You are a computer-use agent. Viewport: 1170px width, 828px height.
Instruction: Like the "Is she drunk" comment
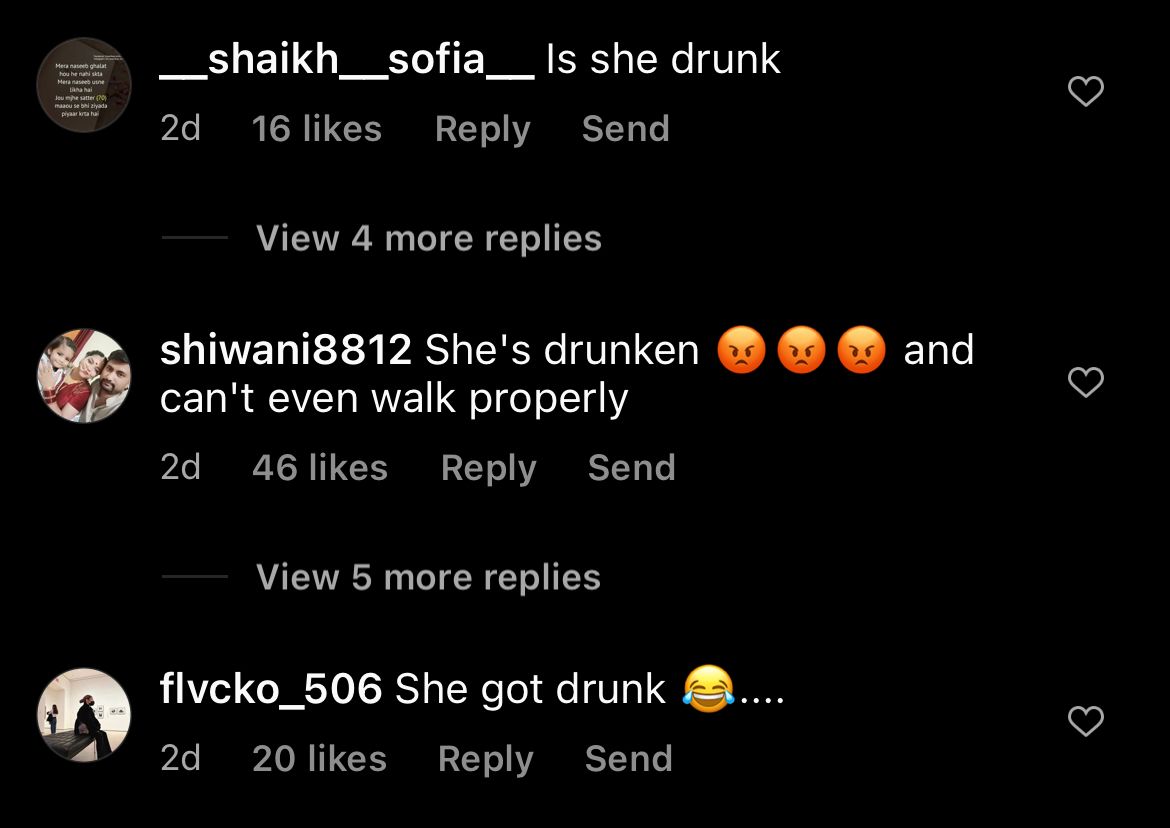pyautogui.click(x=1086, y=91)
